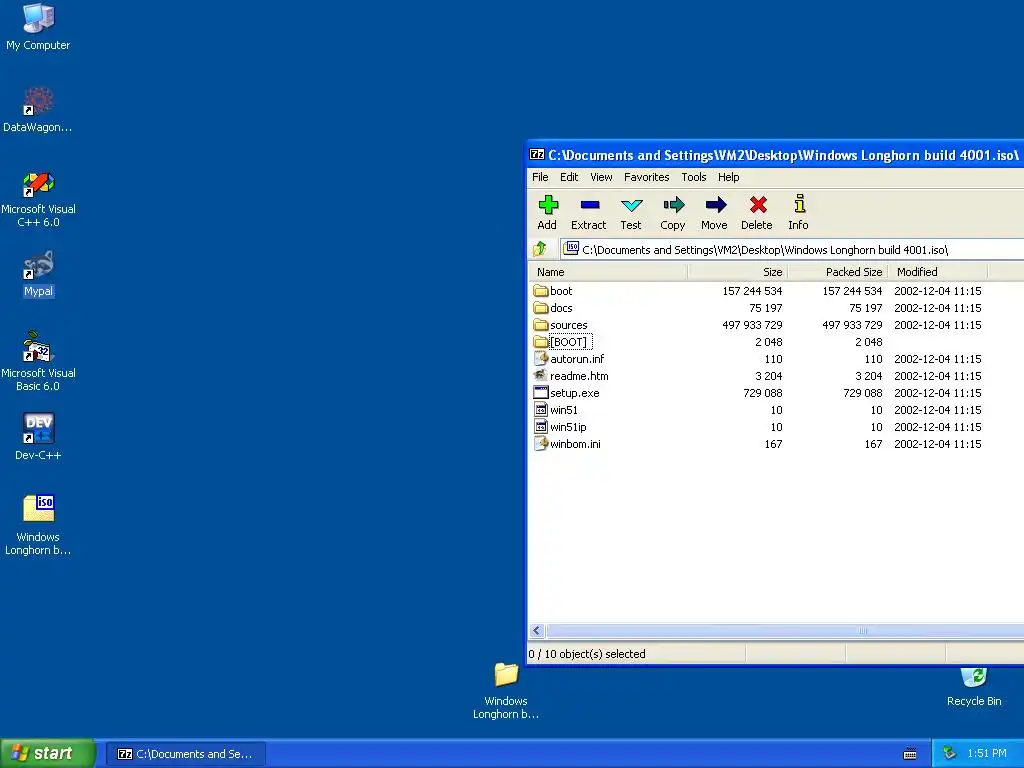Image resolution: width=1024 pixels, height=768 pixels.
Task: Click the up-one-level folder icon
Action: click(540, 249)
